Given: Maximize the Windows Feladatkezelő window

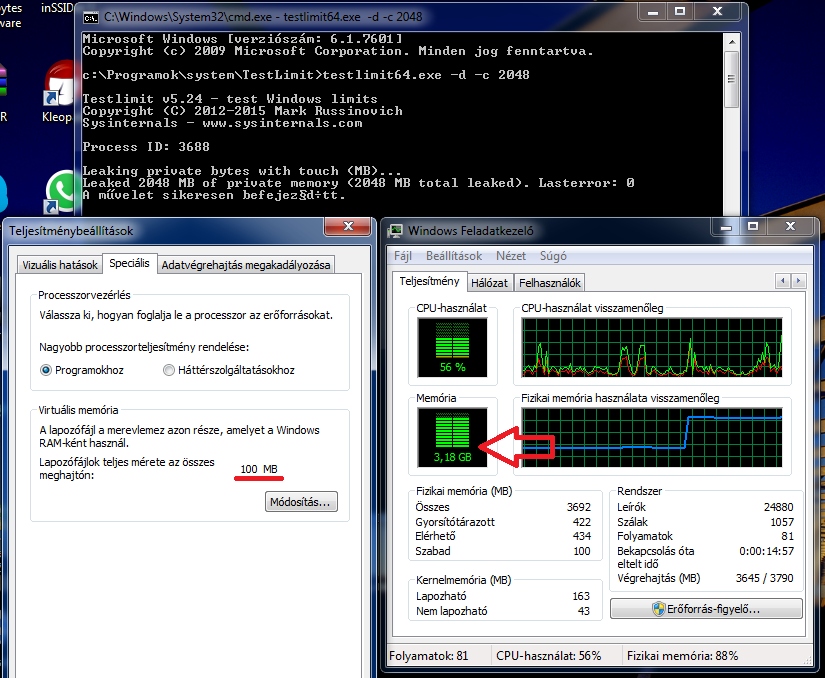Looking at the screenshot, I should (x=753, y=227).
